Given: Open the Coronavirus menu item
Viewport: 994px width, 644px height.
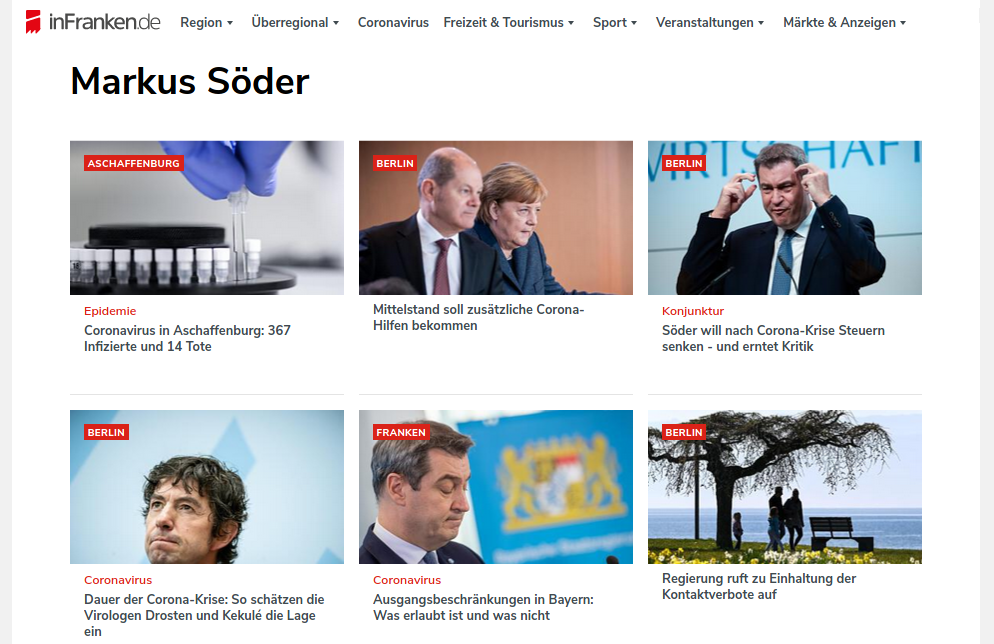Looking at the screenshot, I should [393, 23].
